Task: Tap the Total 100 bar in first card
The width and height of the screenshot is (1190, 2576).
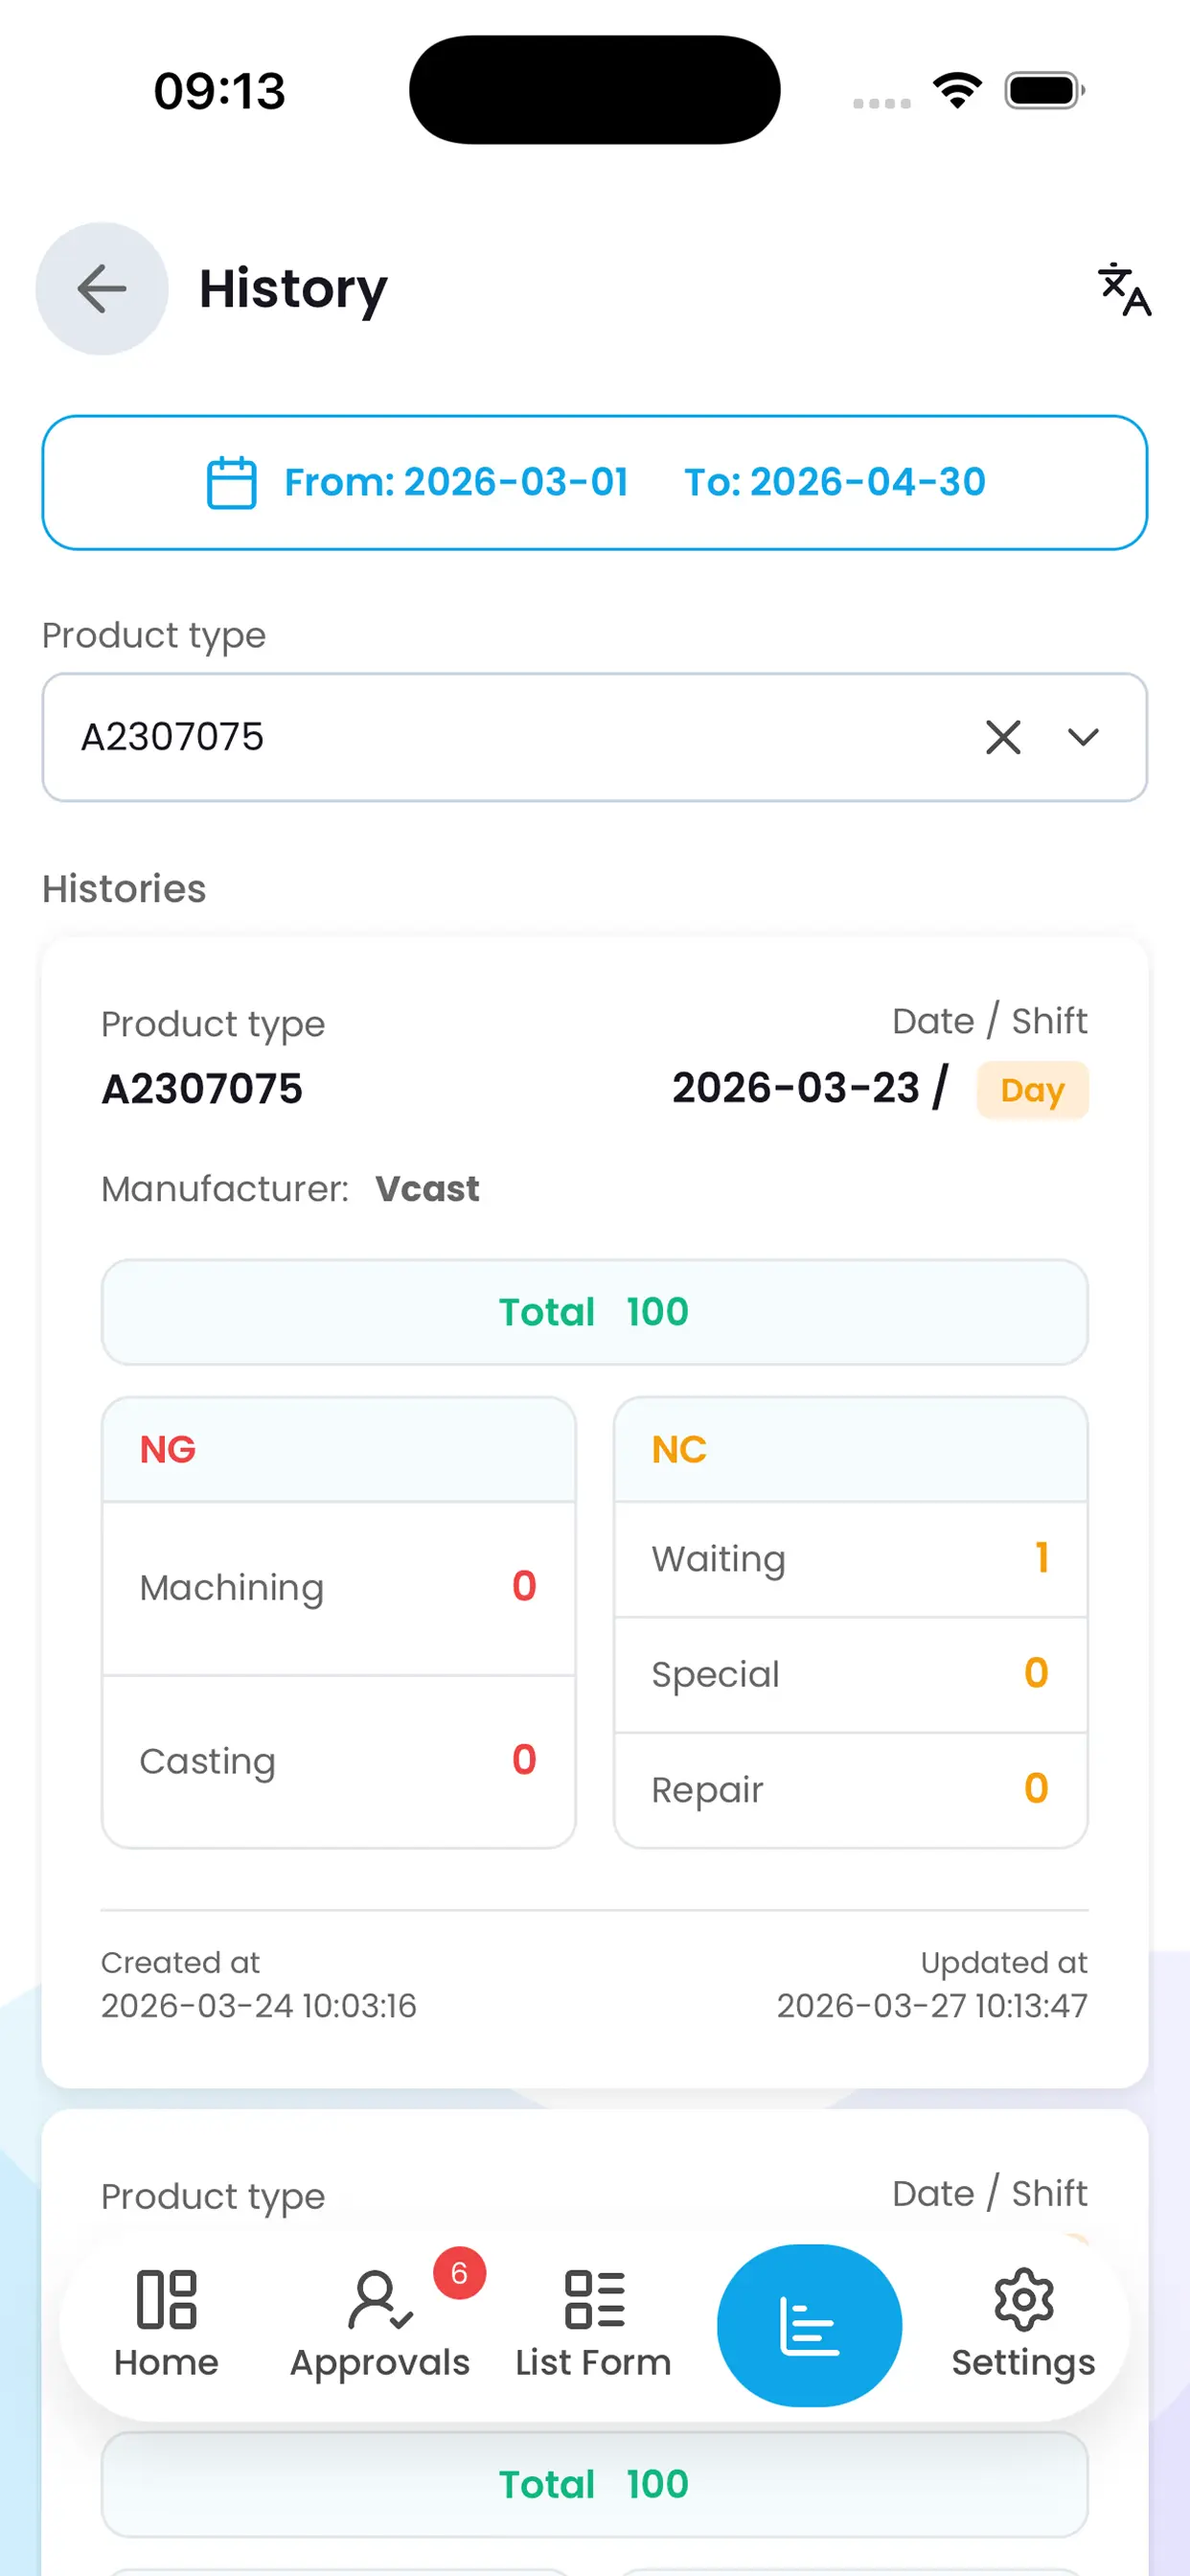Action: tap(594, 1312)
